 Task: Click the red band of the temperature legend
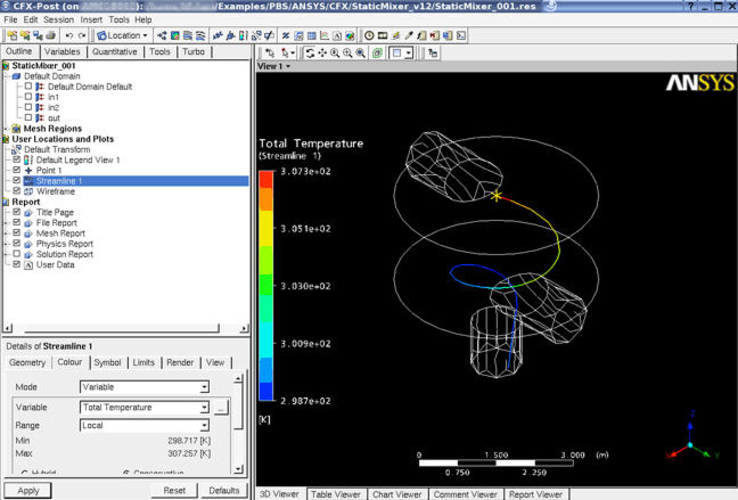pyautogui.click(x=266, y=179)
